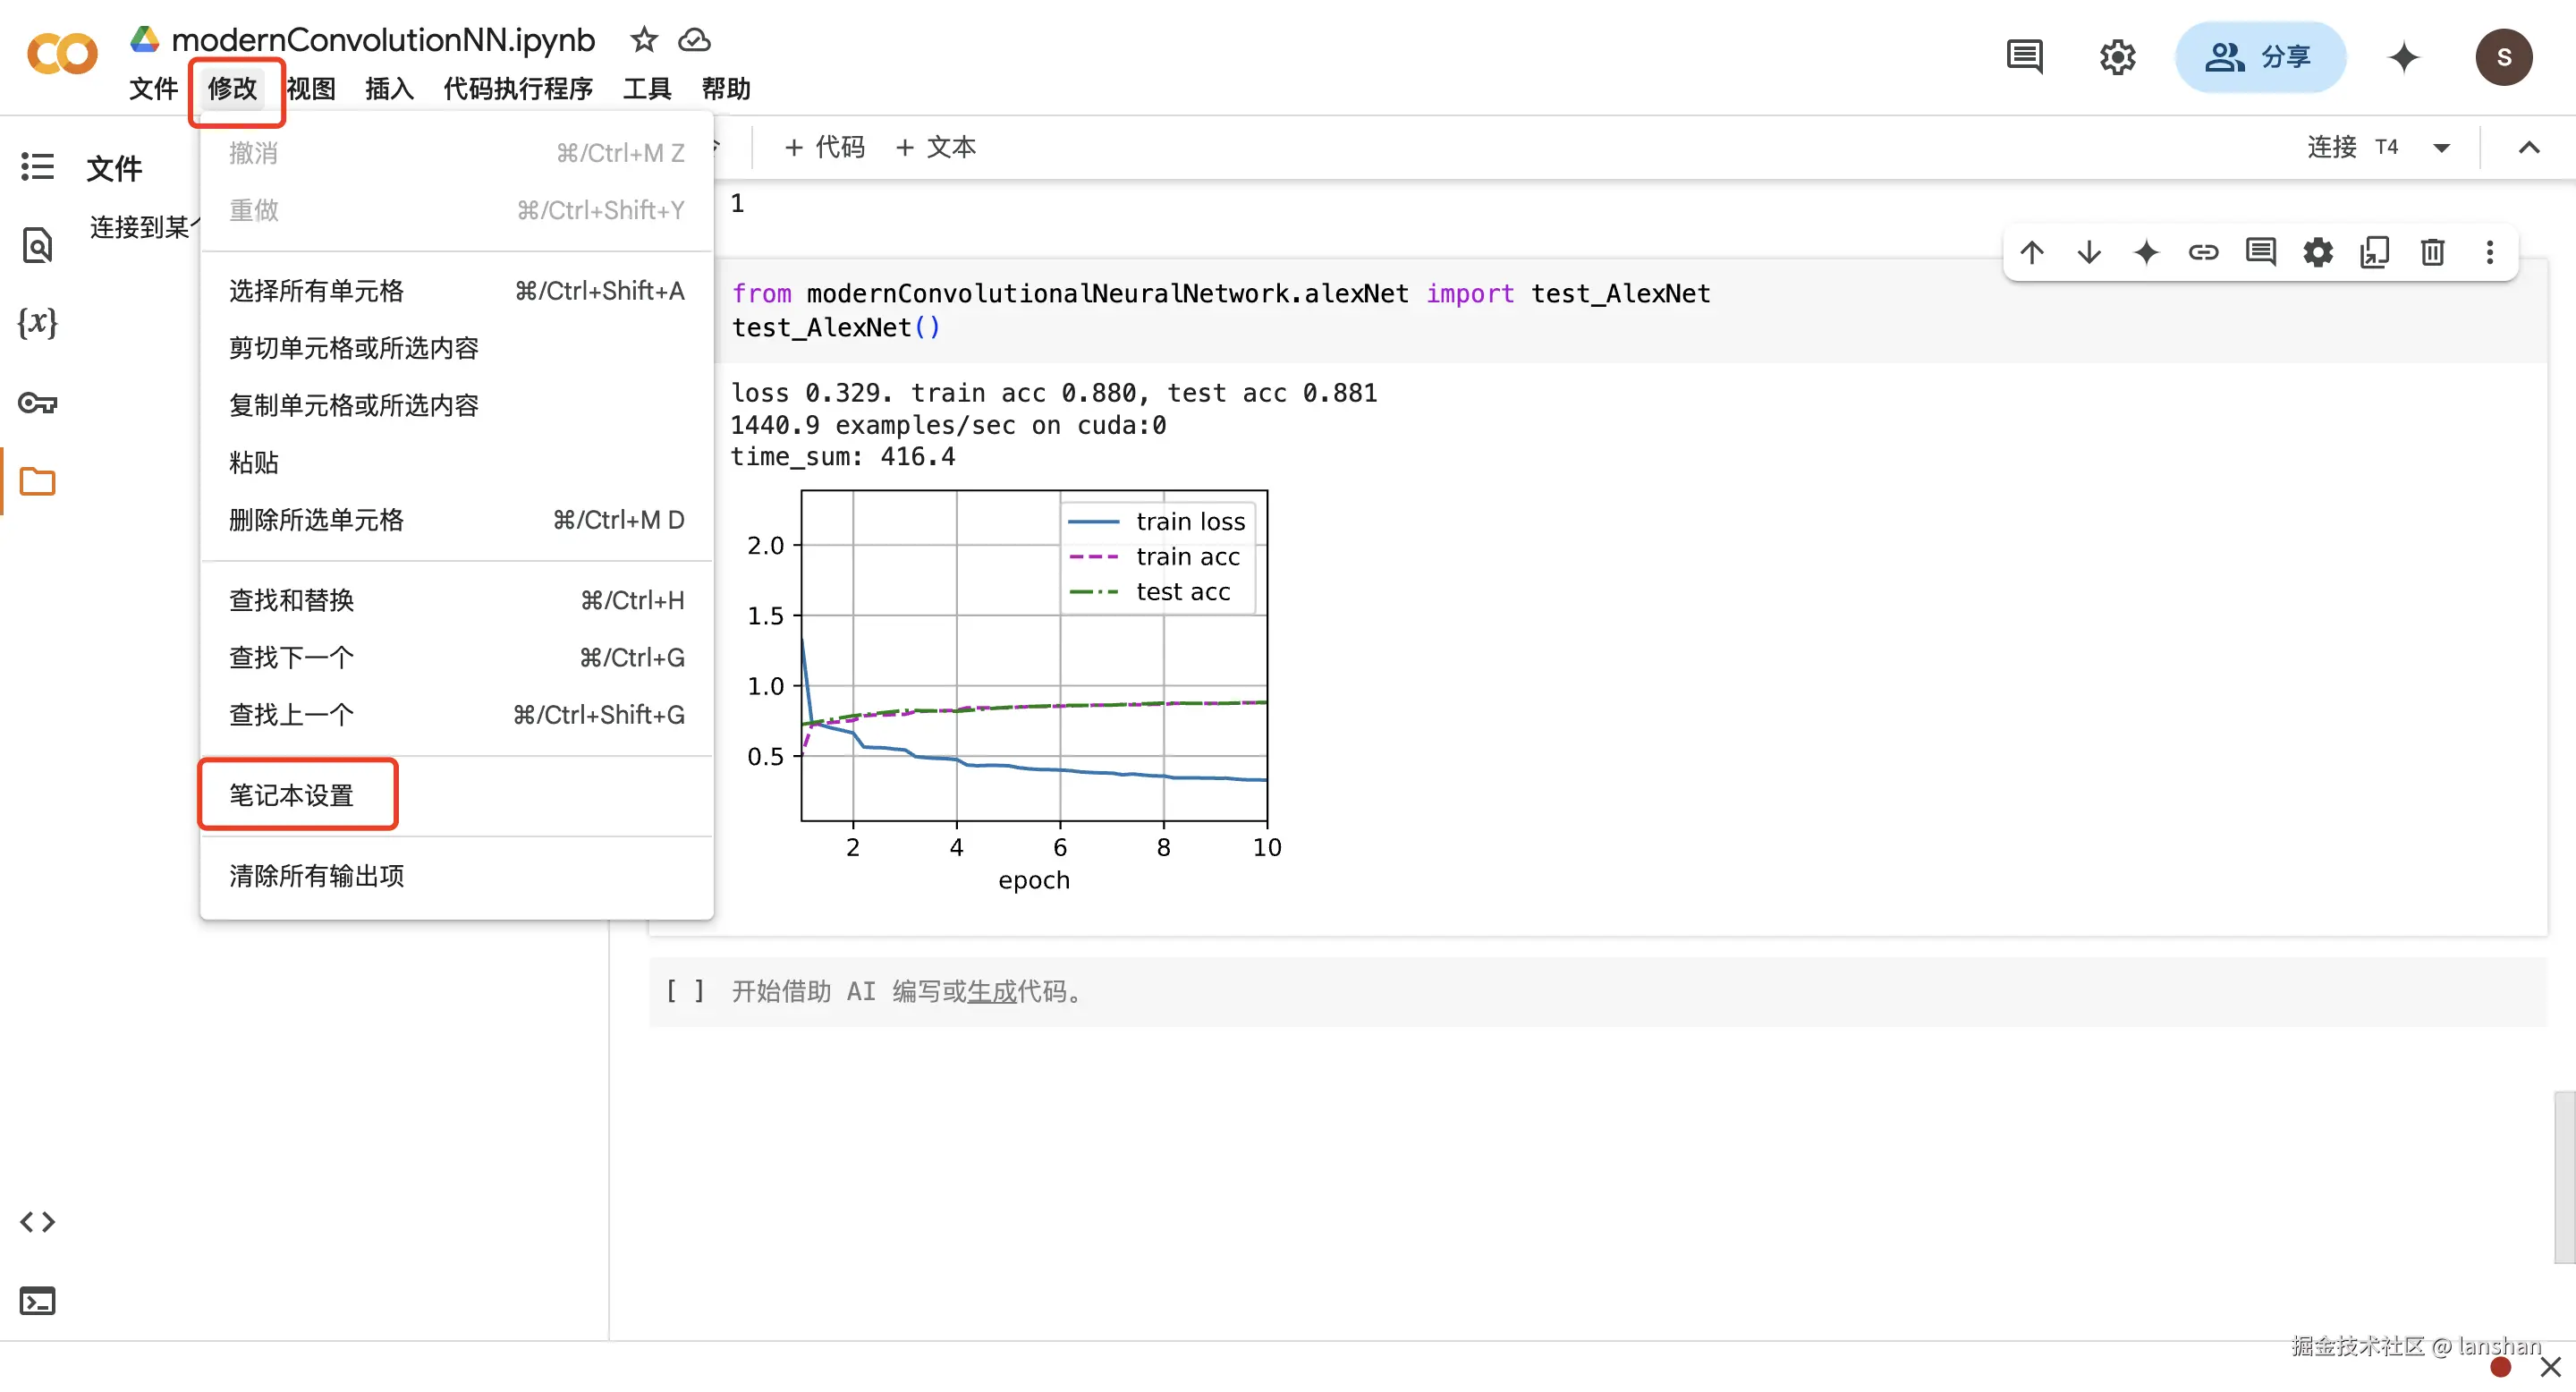
Task: Open more cell actions three-dot menu
Action: click(2489, 252)
